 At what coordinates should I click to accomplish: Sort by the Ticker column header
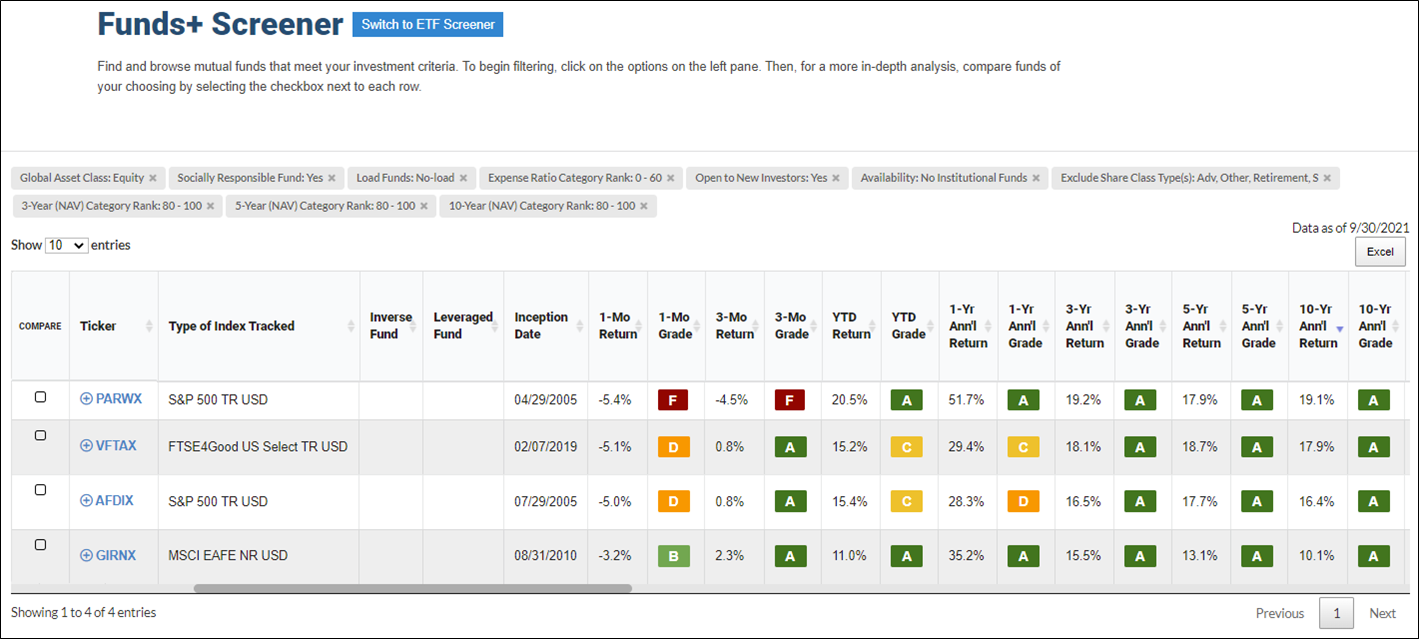pos(114,326)
